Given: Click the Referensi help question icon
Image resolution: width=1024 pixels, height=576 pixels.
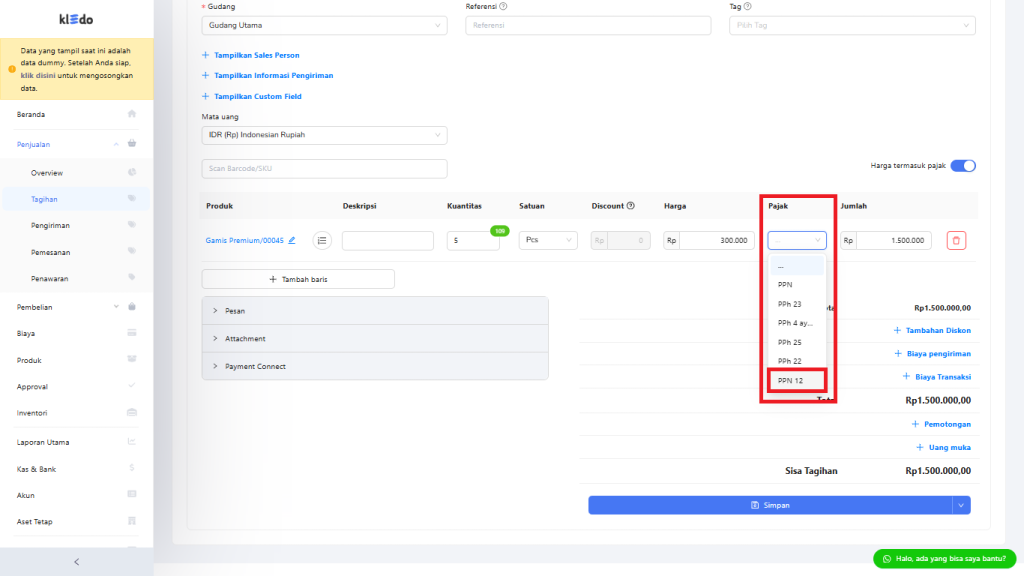Looking at the screenshot, I should pos(503,7).
